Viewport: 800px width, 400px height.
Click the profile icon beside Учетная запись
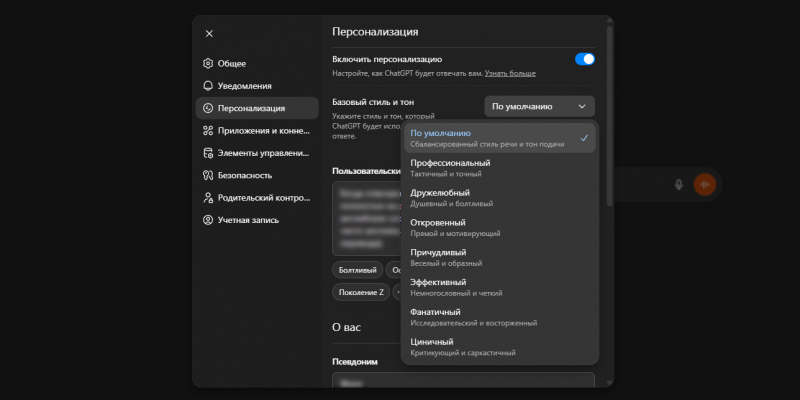(208, 220)
